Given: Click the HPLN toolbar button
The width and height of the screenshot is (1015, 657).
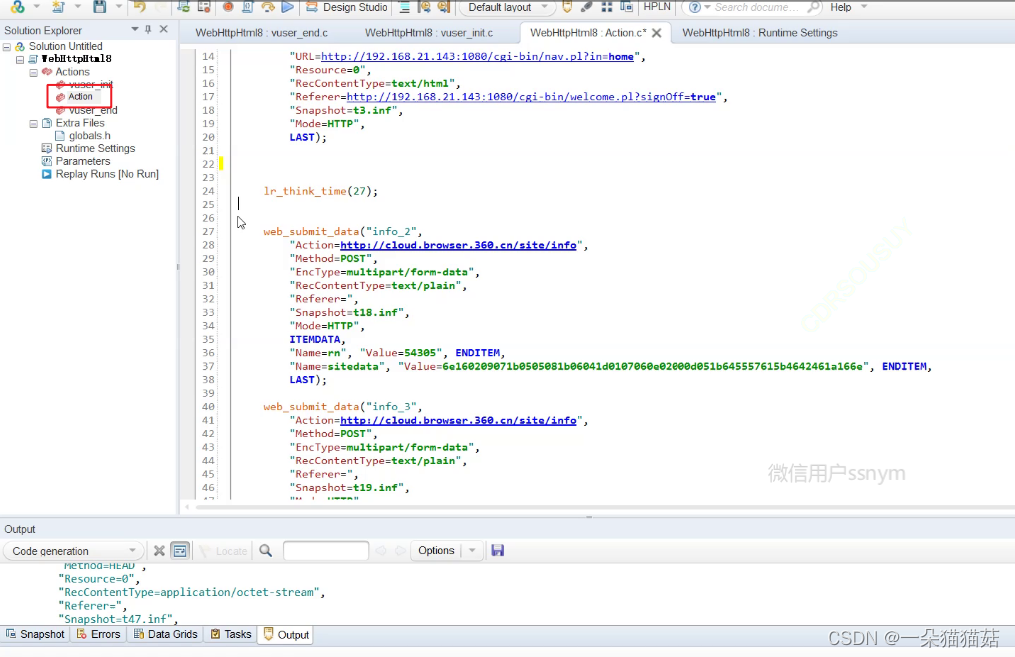Looking at the screenshot, I should click(657, 6).
